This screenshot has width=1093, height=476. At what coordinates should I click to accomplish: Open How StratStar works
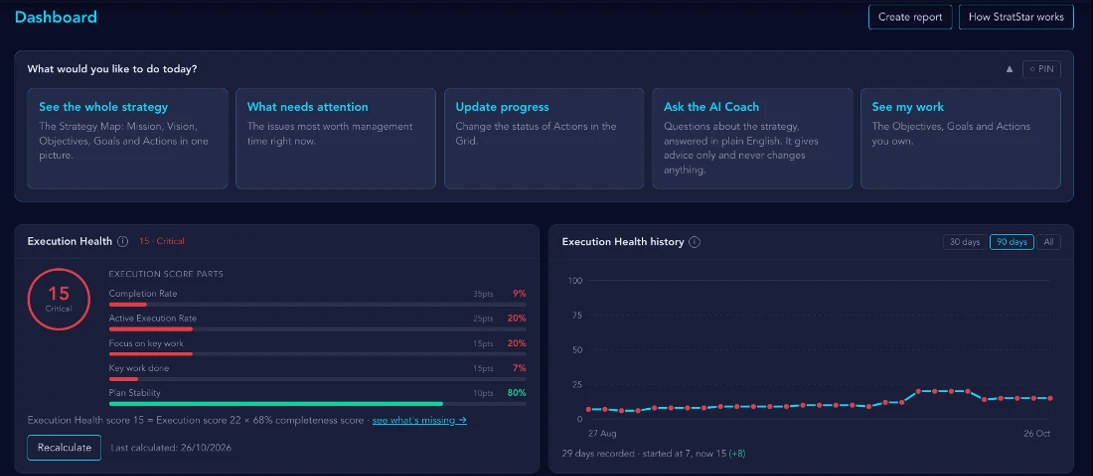pos(1016,17)
